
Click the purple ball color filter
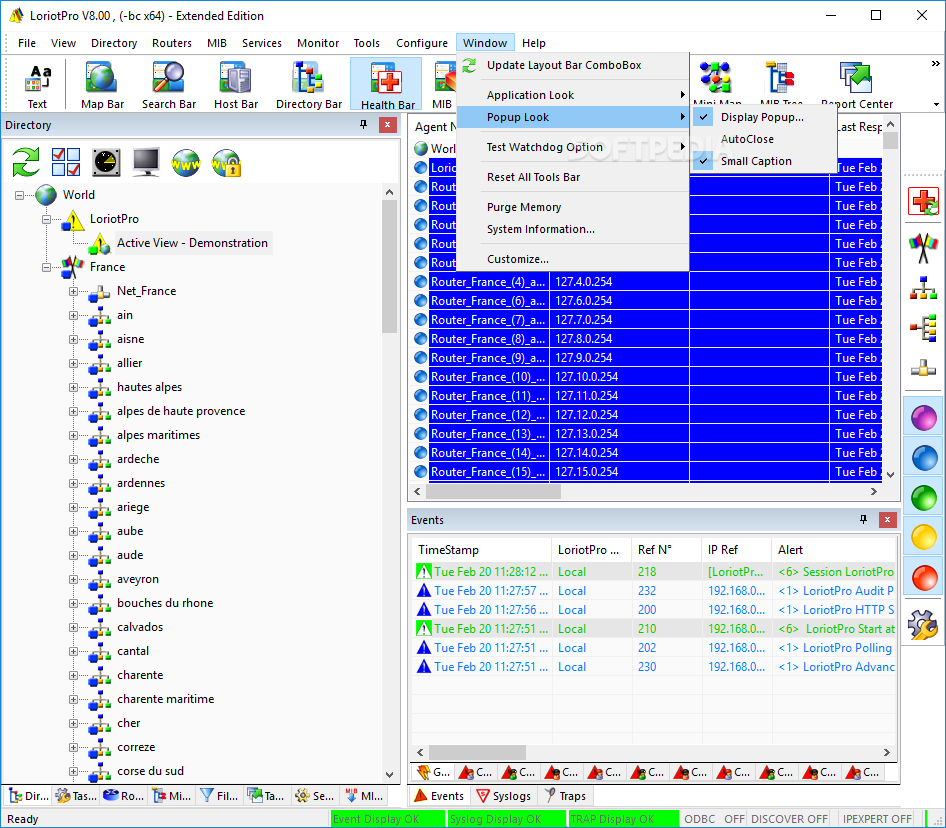pos(924,418)
